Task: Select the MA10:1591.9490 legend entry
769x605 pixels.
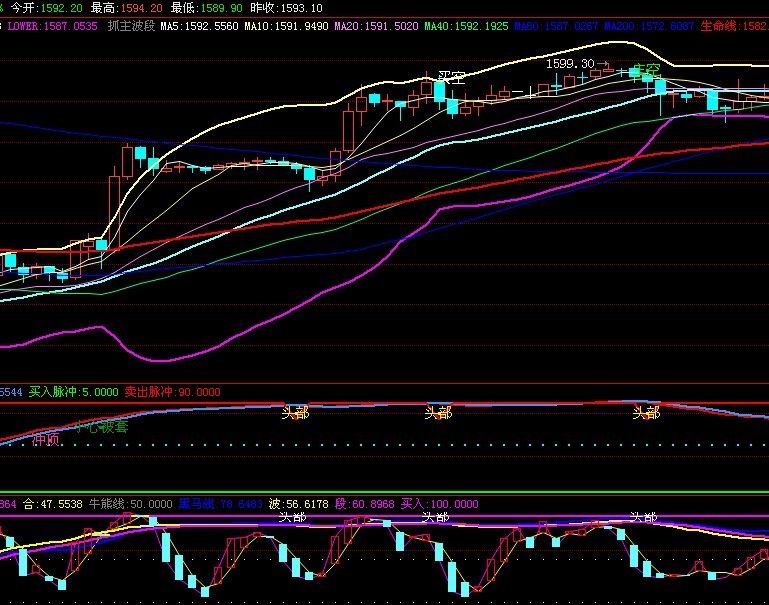Action: click(286, 26)
